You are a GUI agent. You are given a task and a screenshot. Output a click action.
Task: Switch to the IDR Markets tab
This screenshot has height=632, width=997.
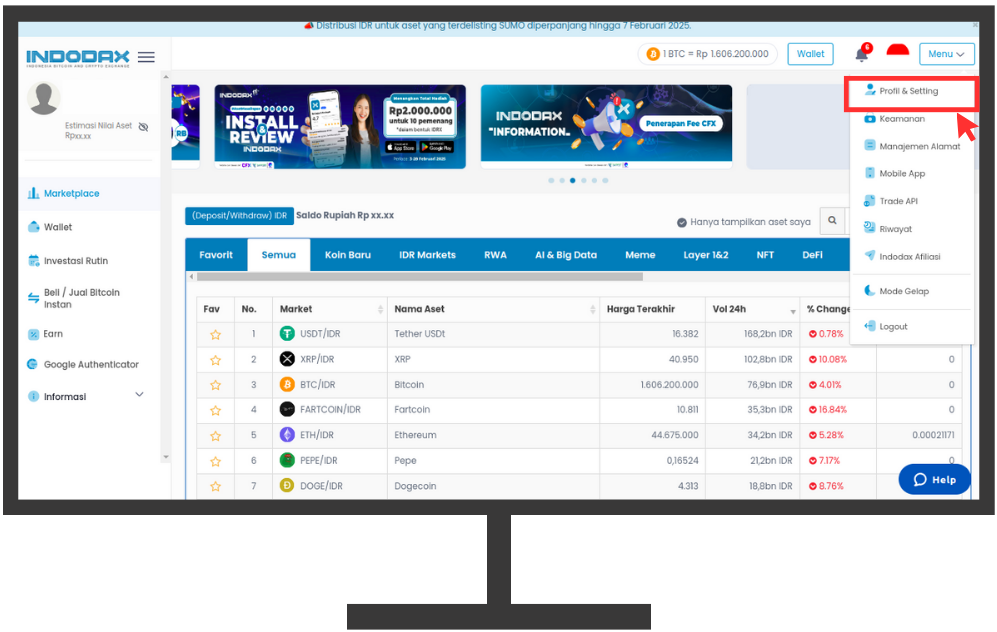427,255
